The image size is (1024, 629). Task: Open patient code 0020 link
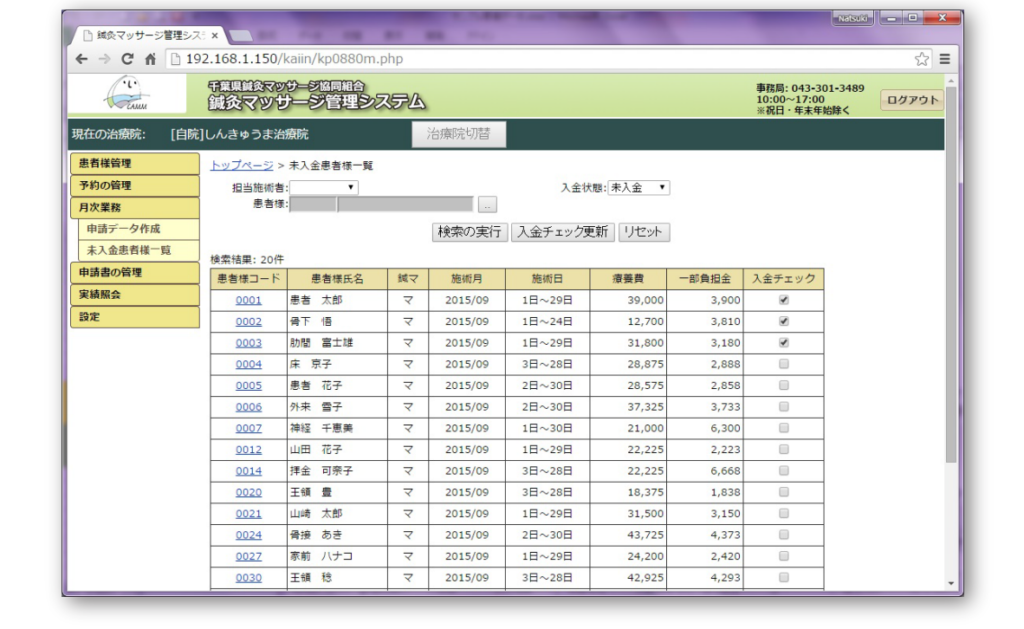(x=249, y=492)
